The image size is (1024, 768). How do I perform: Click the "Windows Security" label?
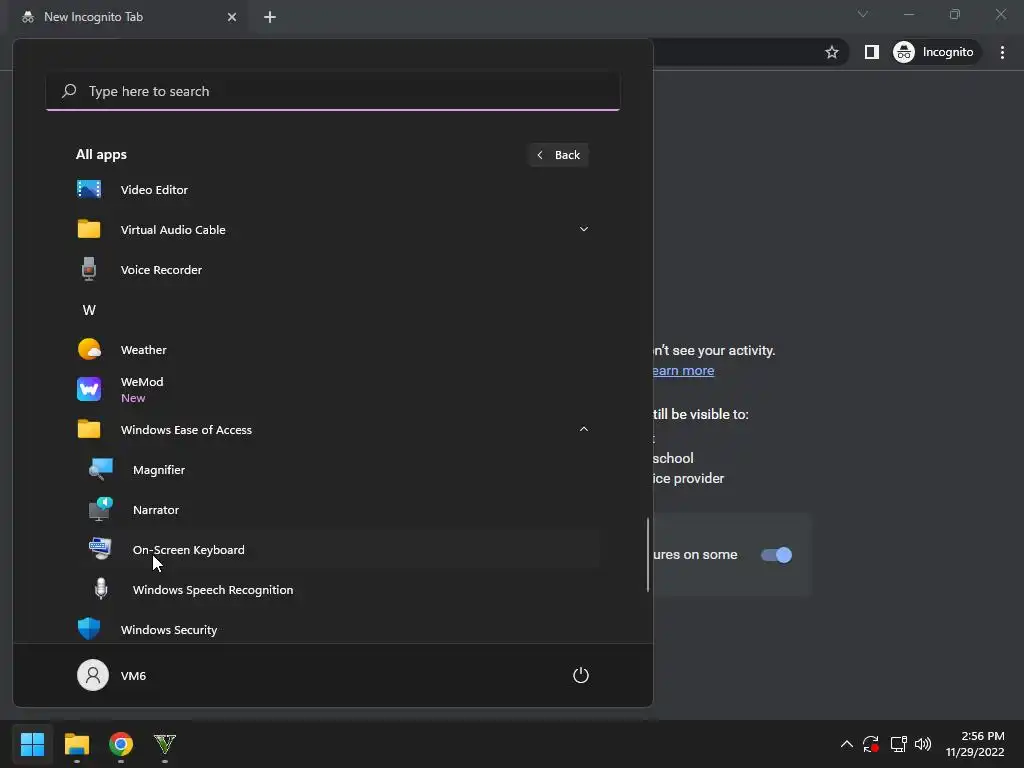point(168,630)
